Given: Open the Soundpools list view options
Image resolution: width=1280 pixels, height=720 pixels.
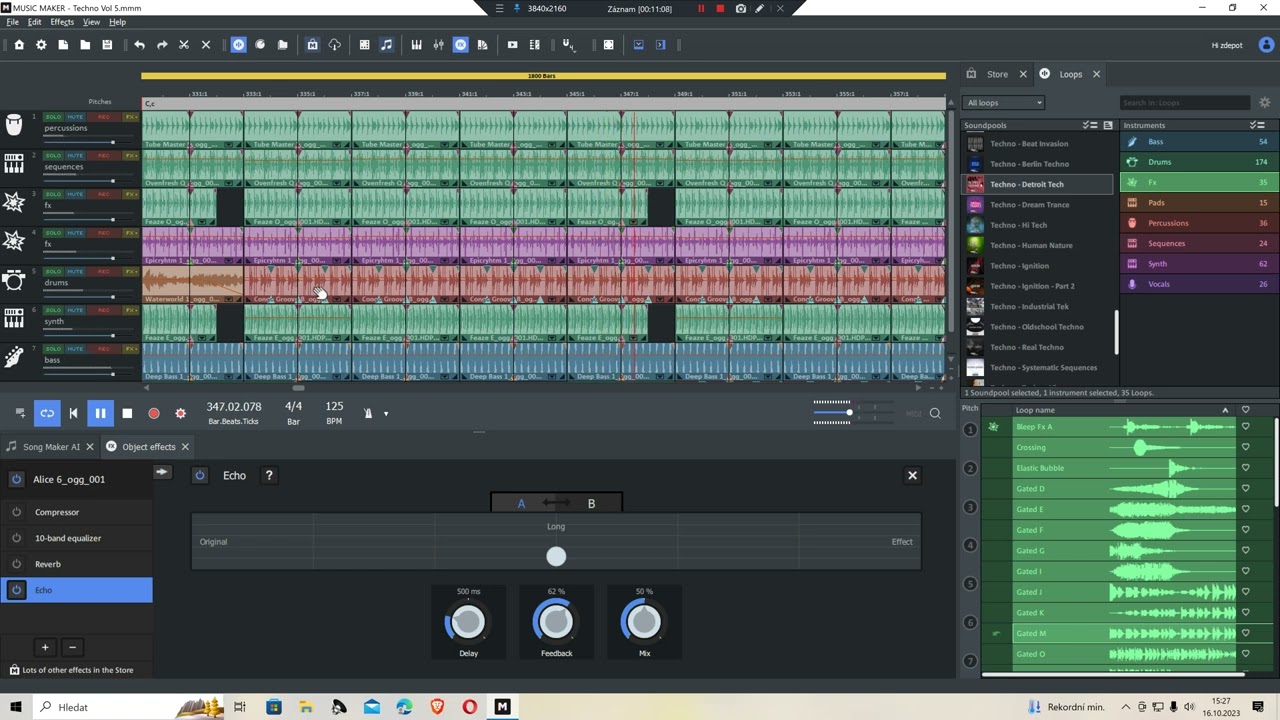Looking at the screenshot, I should click(1090, 125).
